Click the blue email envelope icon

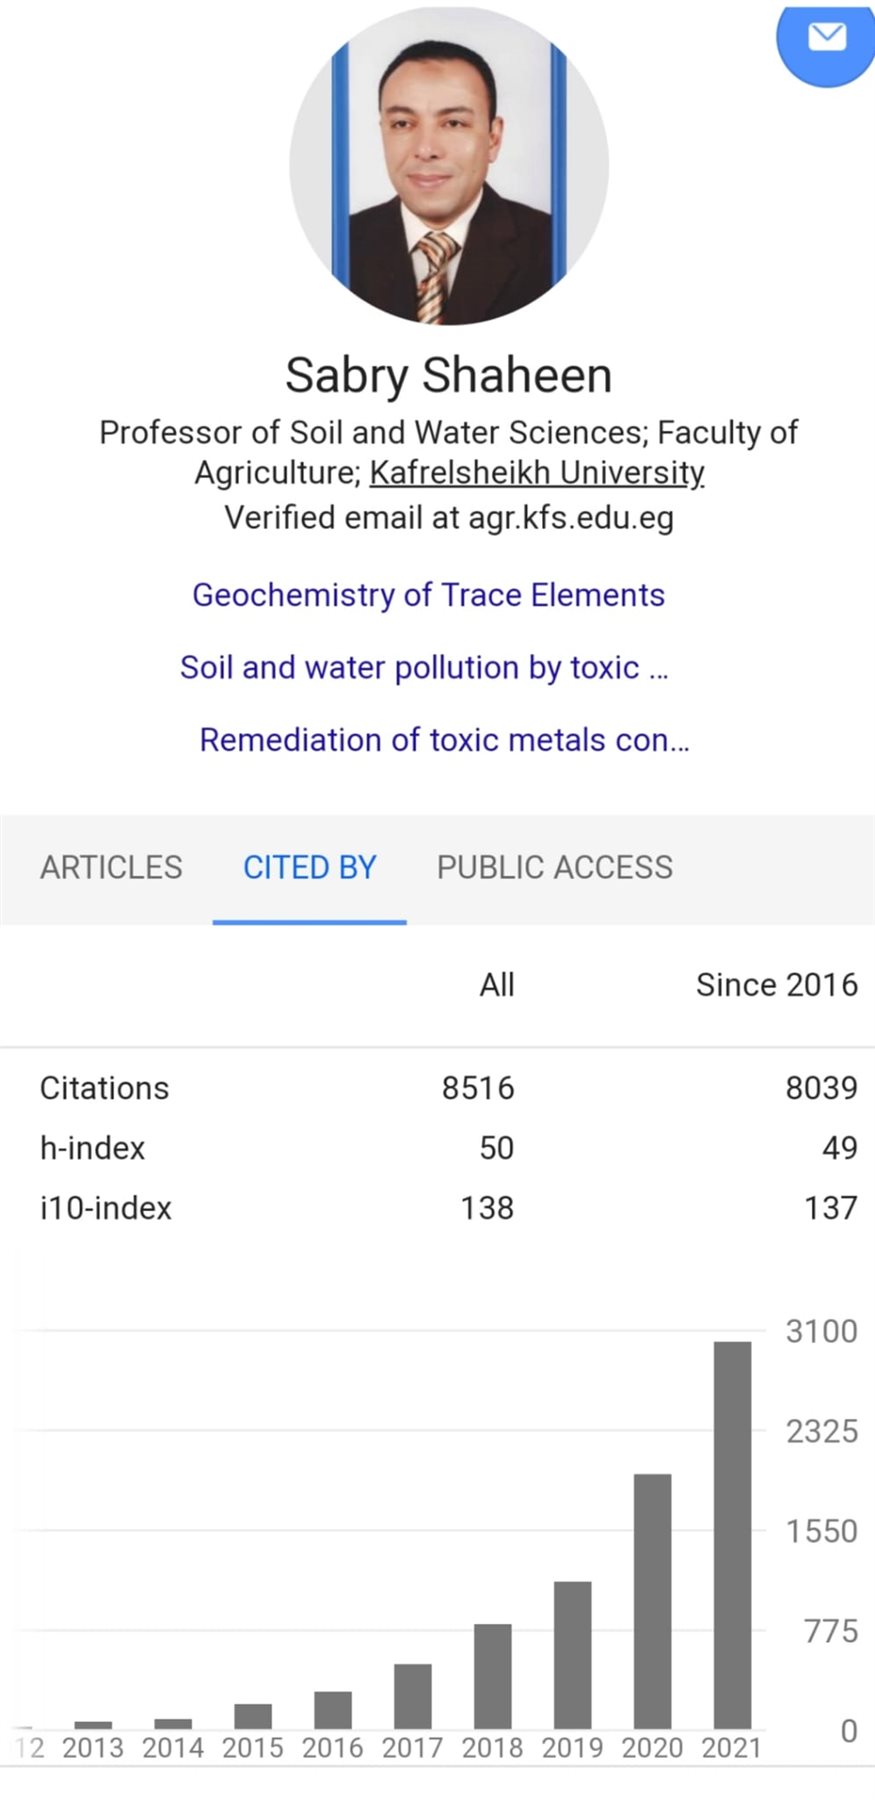pos(826,39)
